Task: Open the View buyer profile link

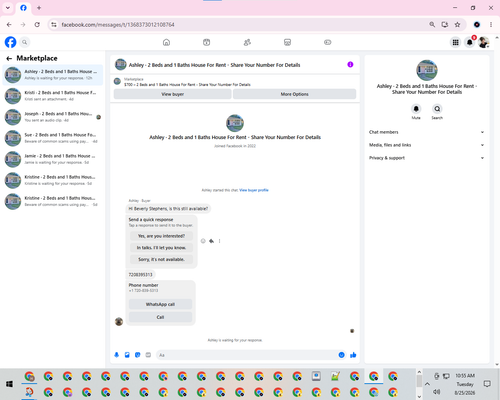Action: point(254,190)
